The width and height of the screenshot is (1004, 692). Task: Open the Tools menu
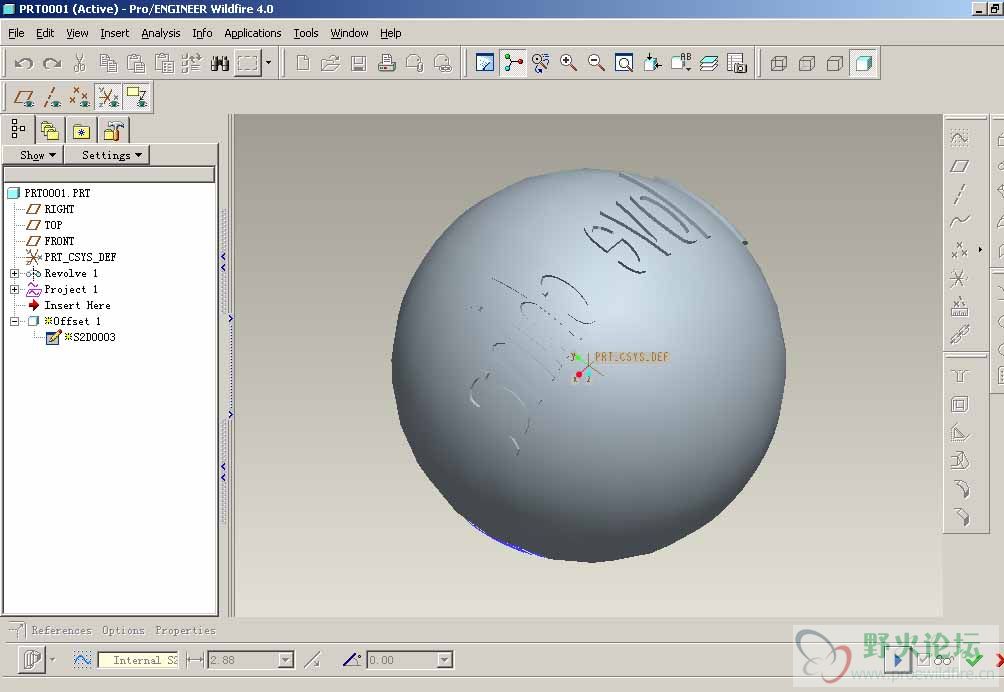tap(305, 33)
